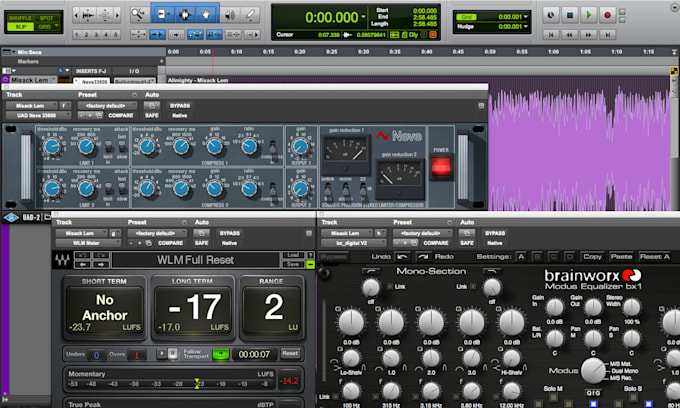Click the Stop button in transport

[x=569, y=15]
